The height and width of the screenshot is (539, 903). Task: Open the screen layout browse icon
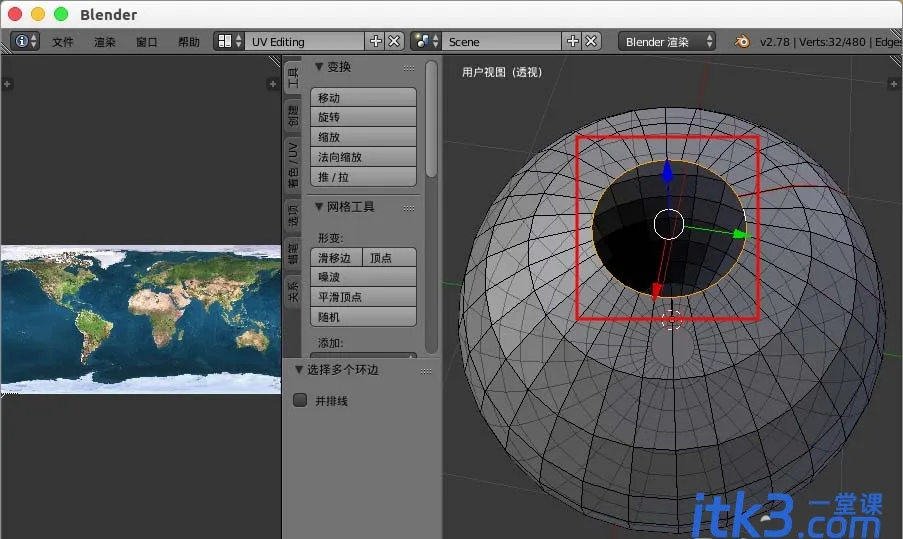[x=229, y=41]
